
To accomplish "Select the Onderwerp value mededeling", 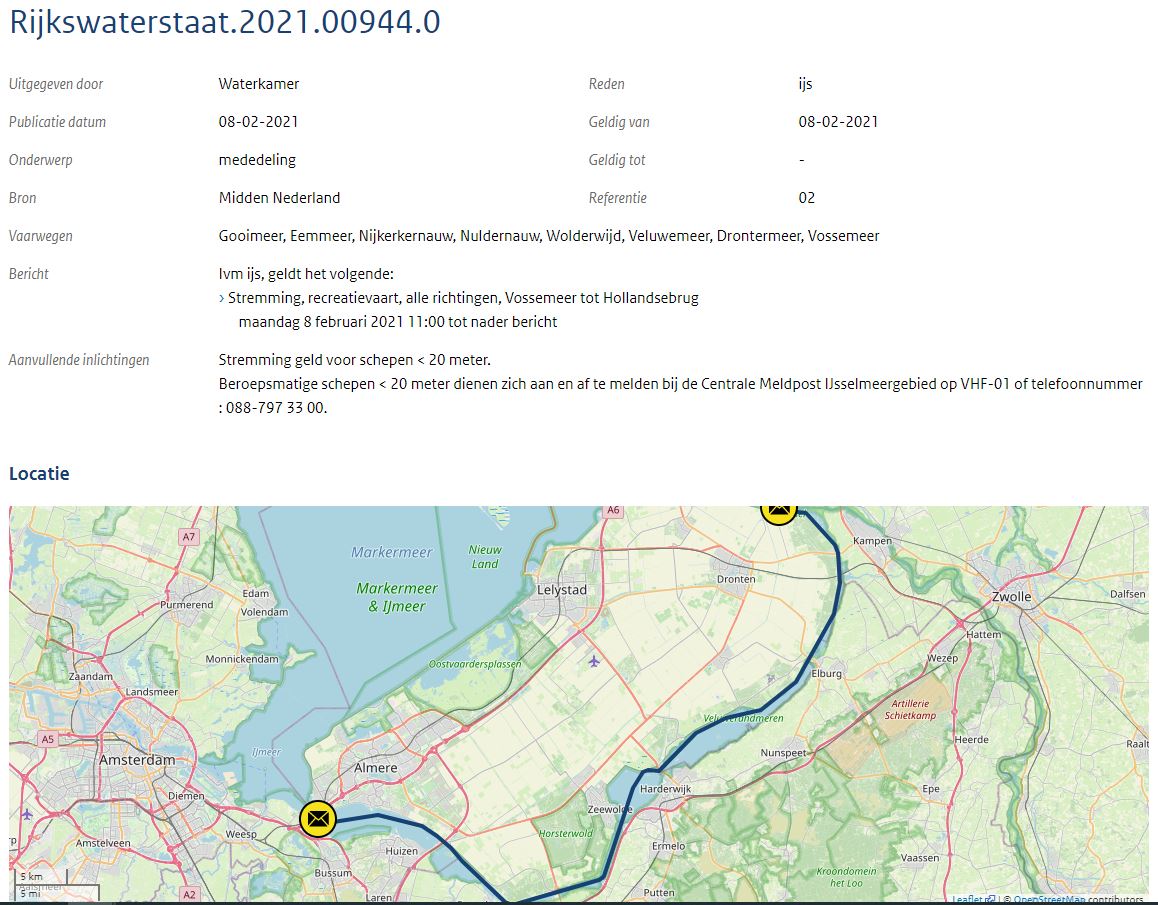I will point(257,160).
